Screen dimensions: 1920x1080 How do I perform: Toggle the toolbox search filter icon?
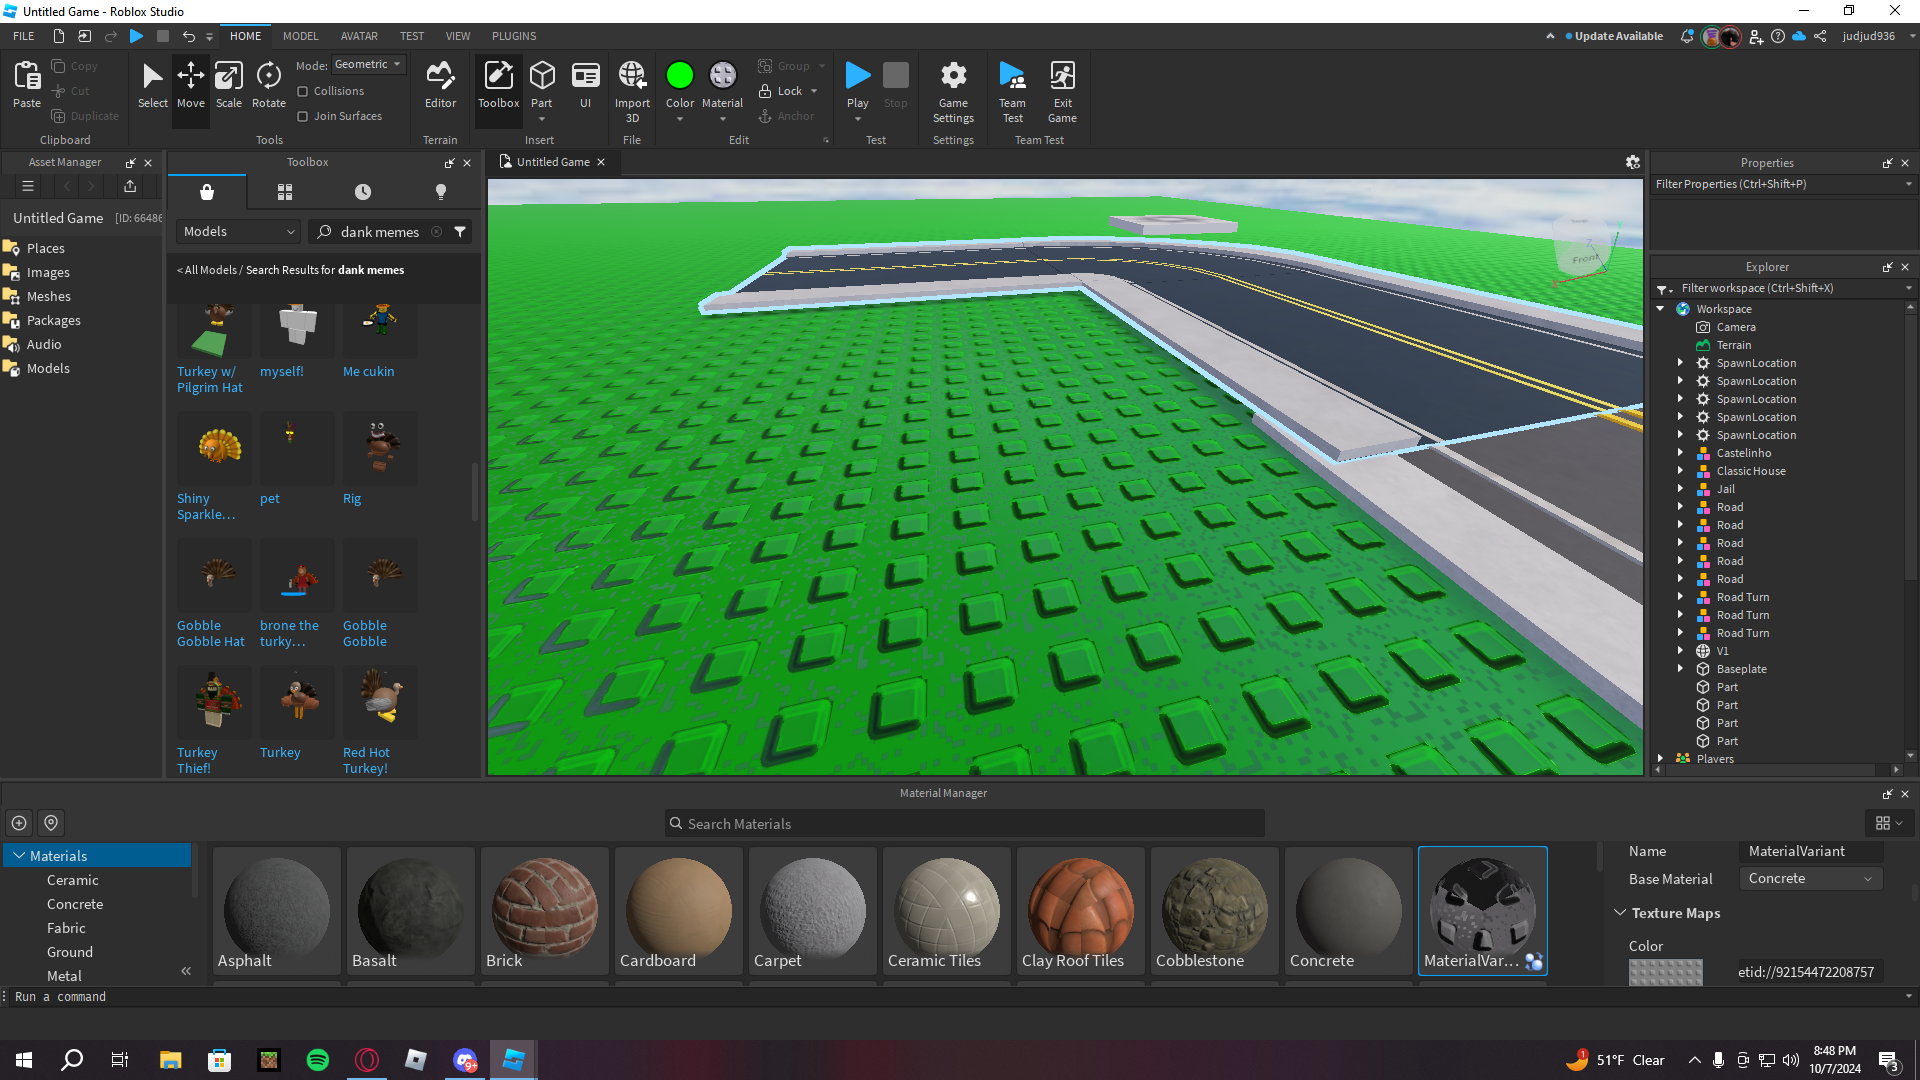pyautogui.click(x=460, y=231)
